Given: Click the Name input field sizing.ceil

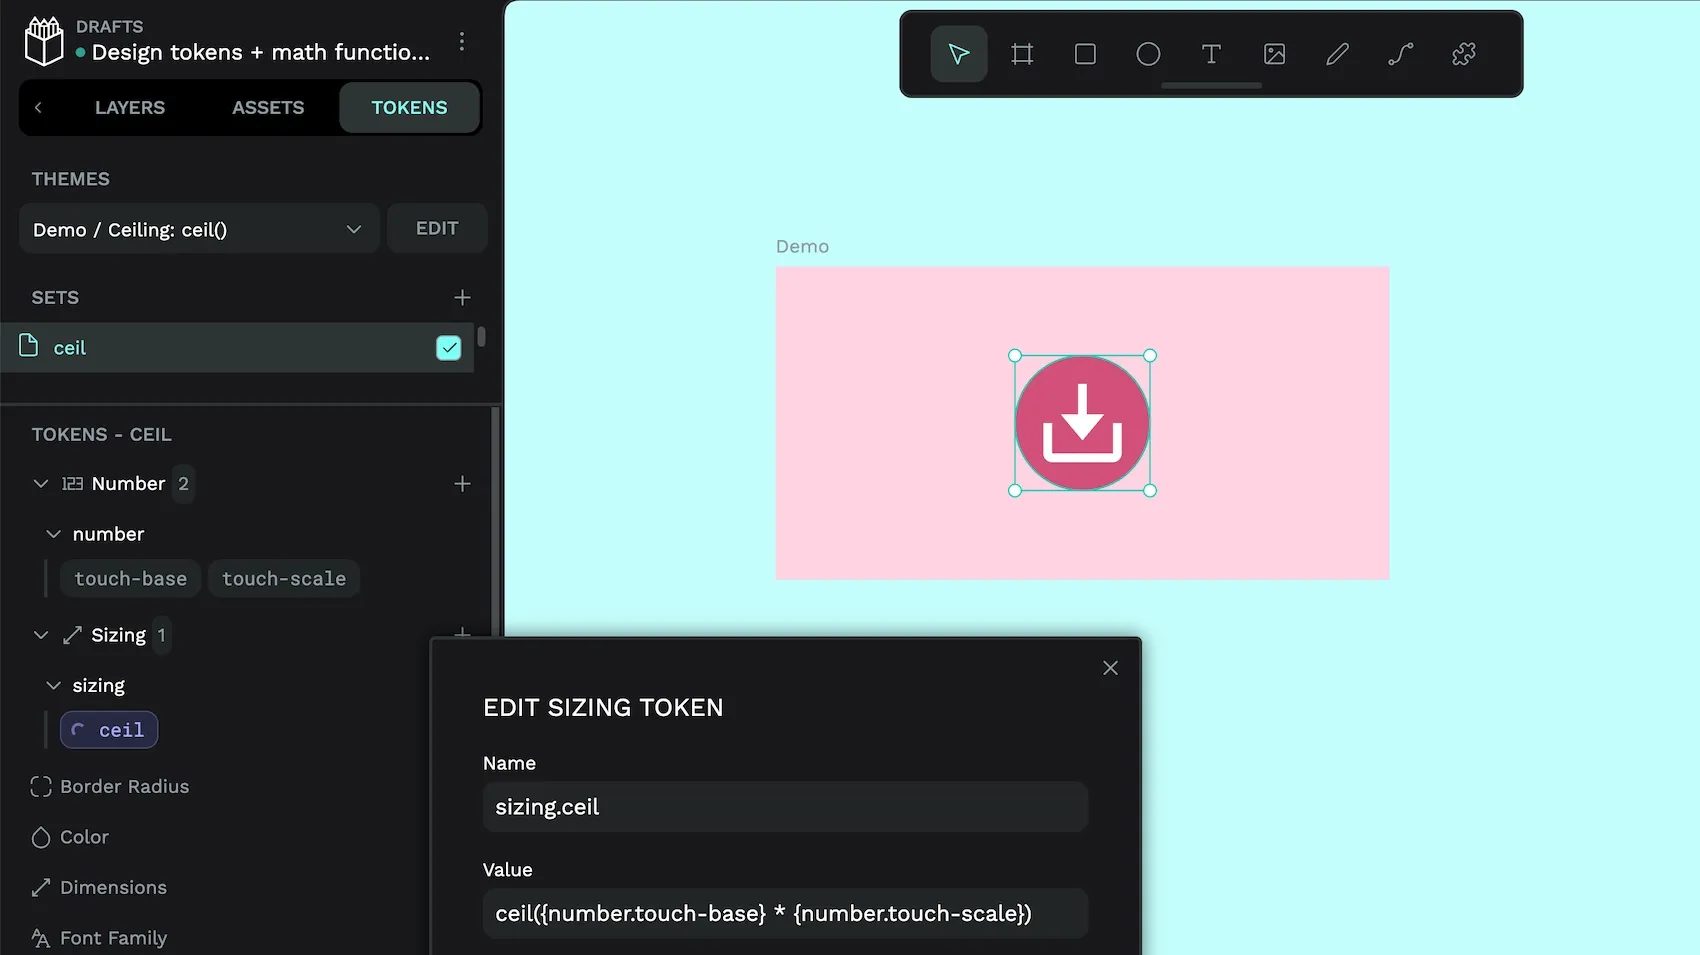Looking at the screenshot, I should [x=785, y=807].
